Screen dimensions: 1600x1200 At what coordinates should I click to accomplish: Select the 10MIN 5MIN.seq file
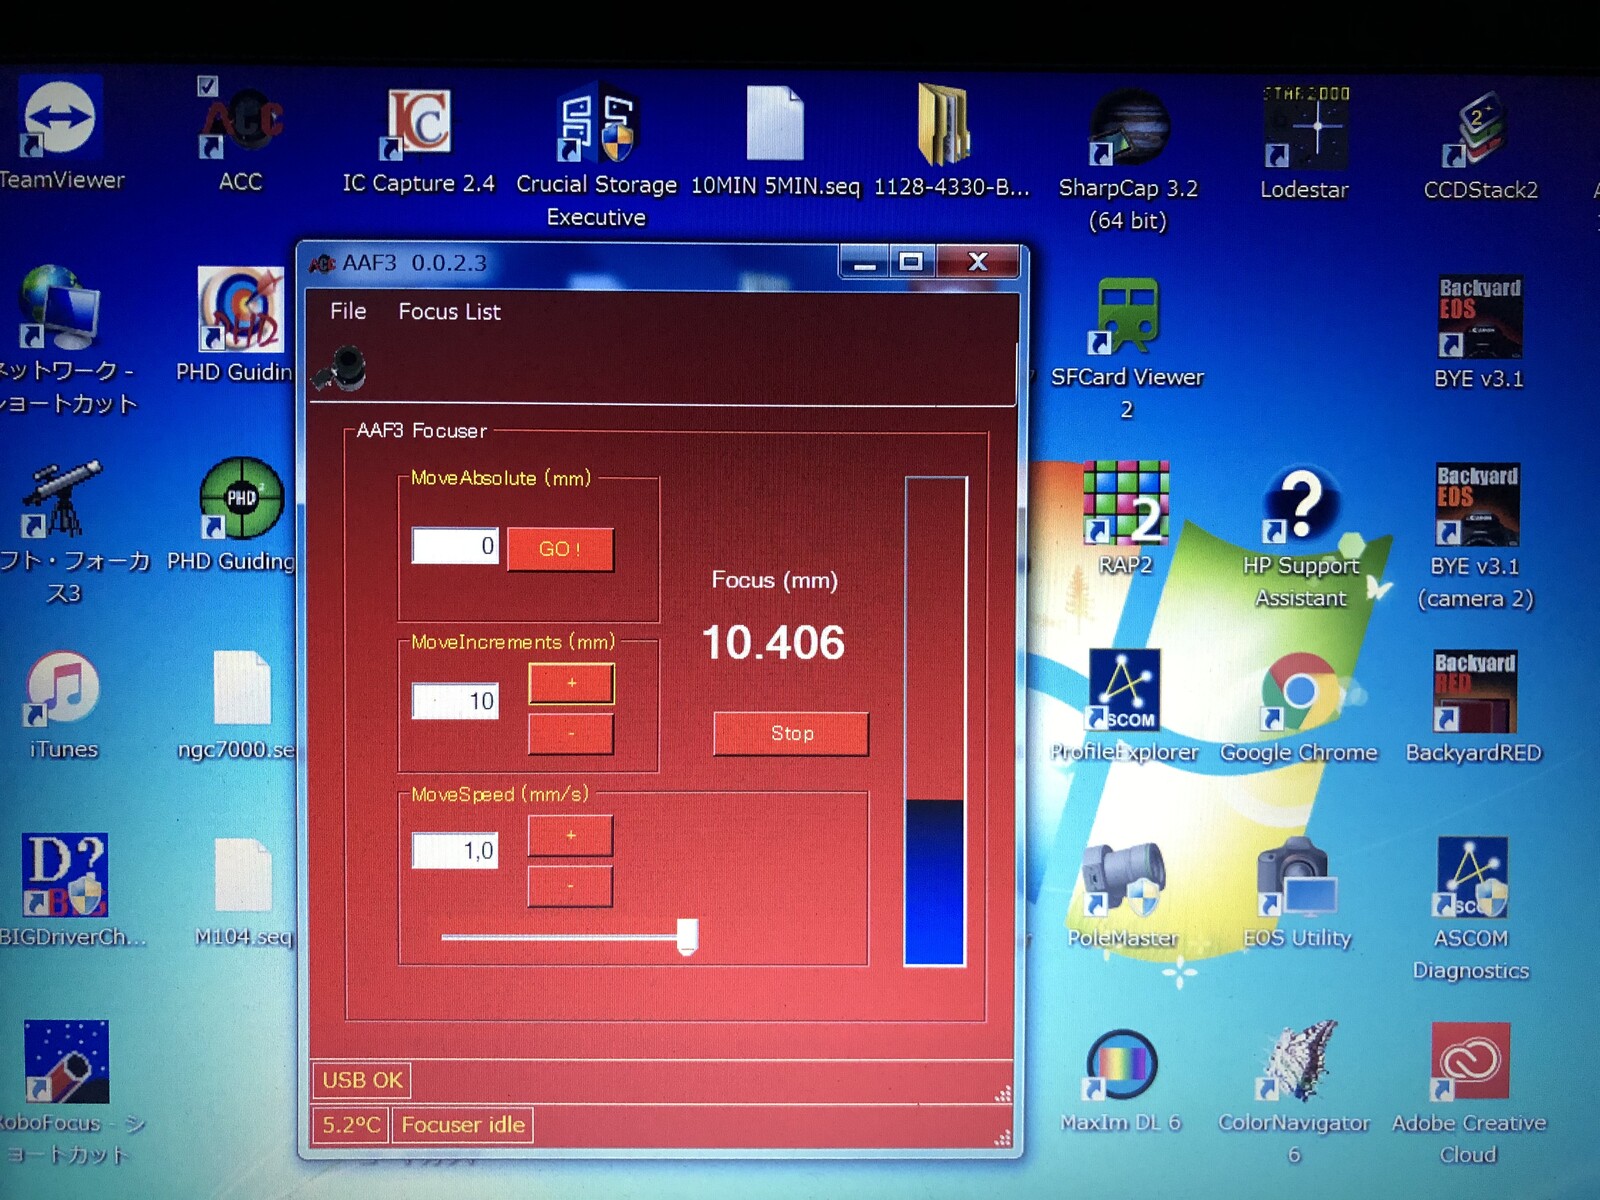(775, 140)
